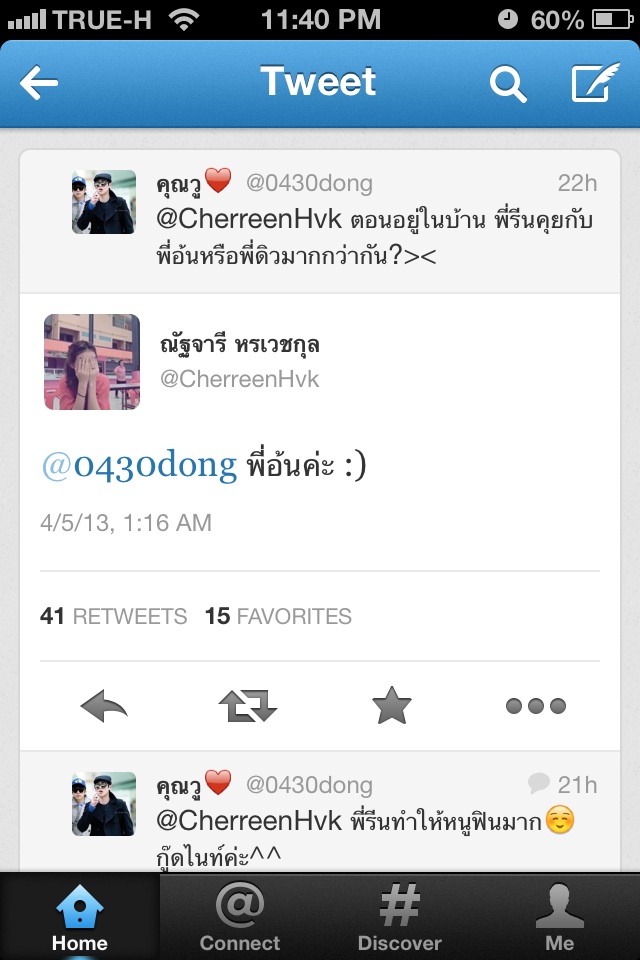
Task: Open the 21h reply tweet below
Action: tap(320, 811)
